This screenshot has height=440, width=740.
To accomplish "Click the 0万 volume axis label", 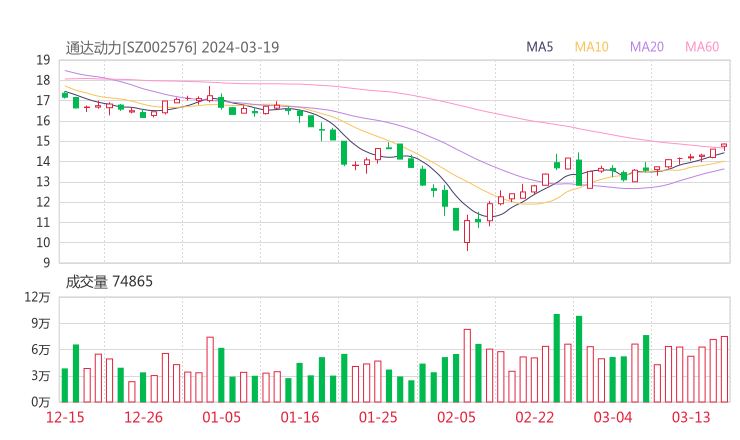I will (x=41, y=402).
